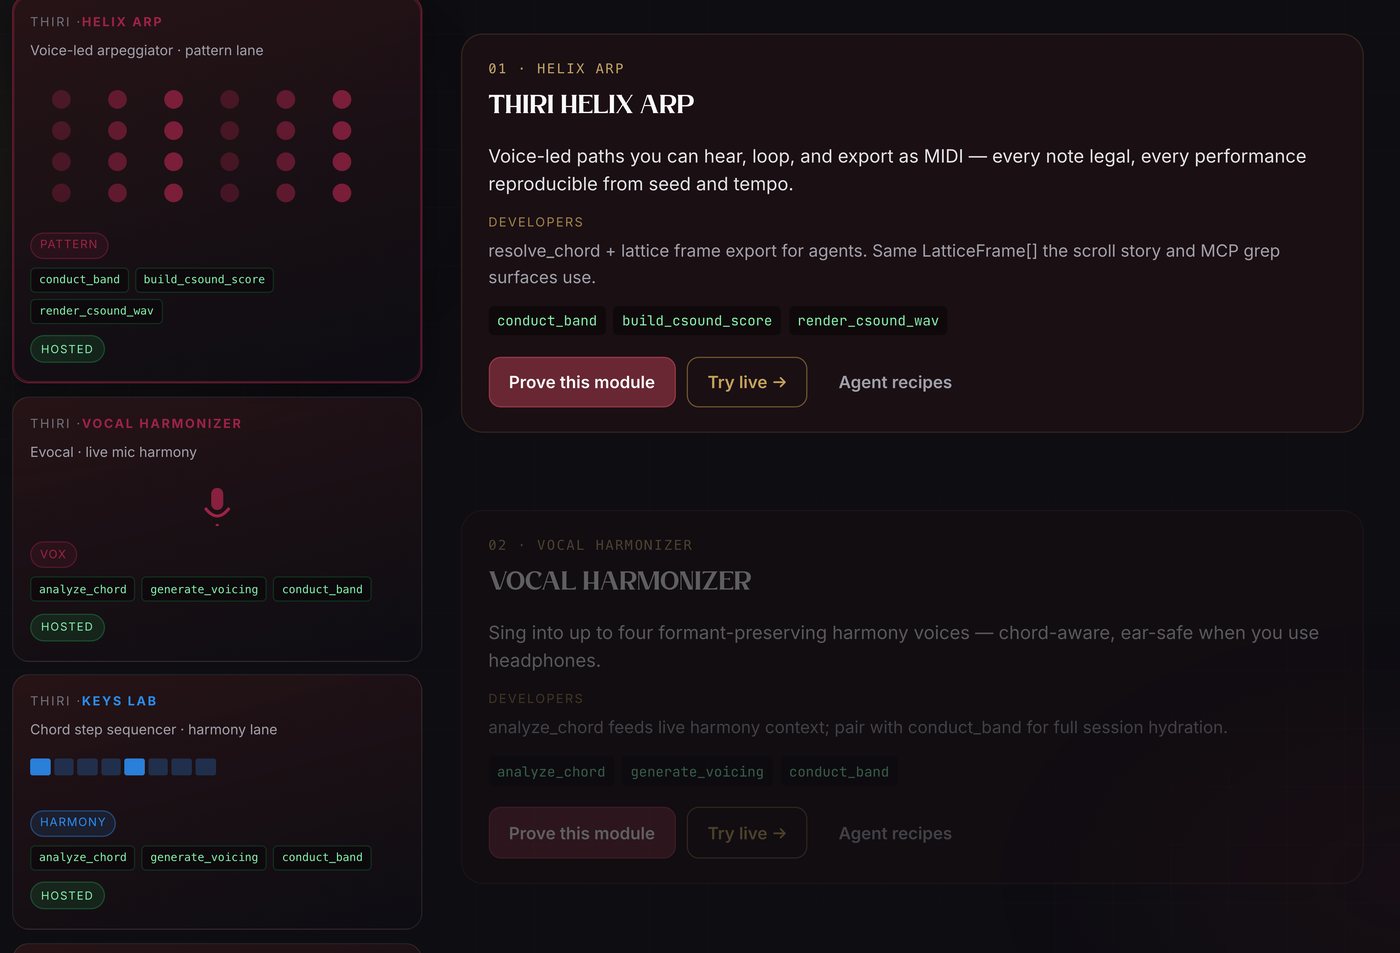Click the bottom-right dot in Helix Arp pattern grid
The width and height of the screenshot is (1400, 953).
342,193
